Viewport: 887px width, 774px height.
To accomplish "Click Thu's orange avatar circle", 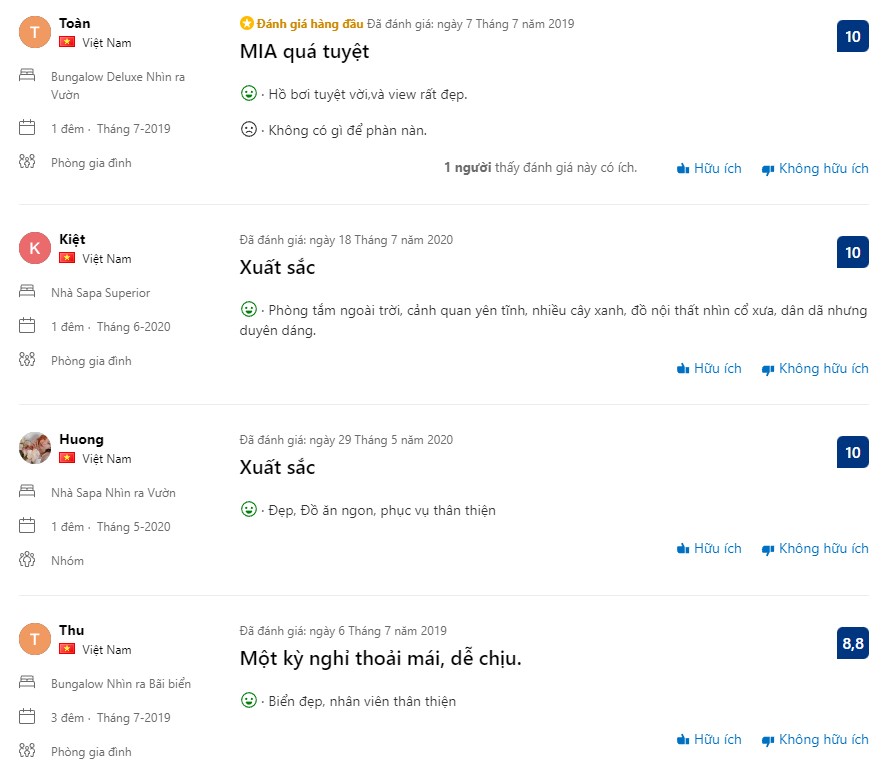I will click(x=35, y=639).
